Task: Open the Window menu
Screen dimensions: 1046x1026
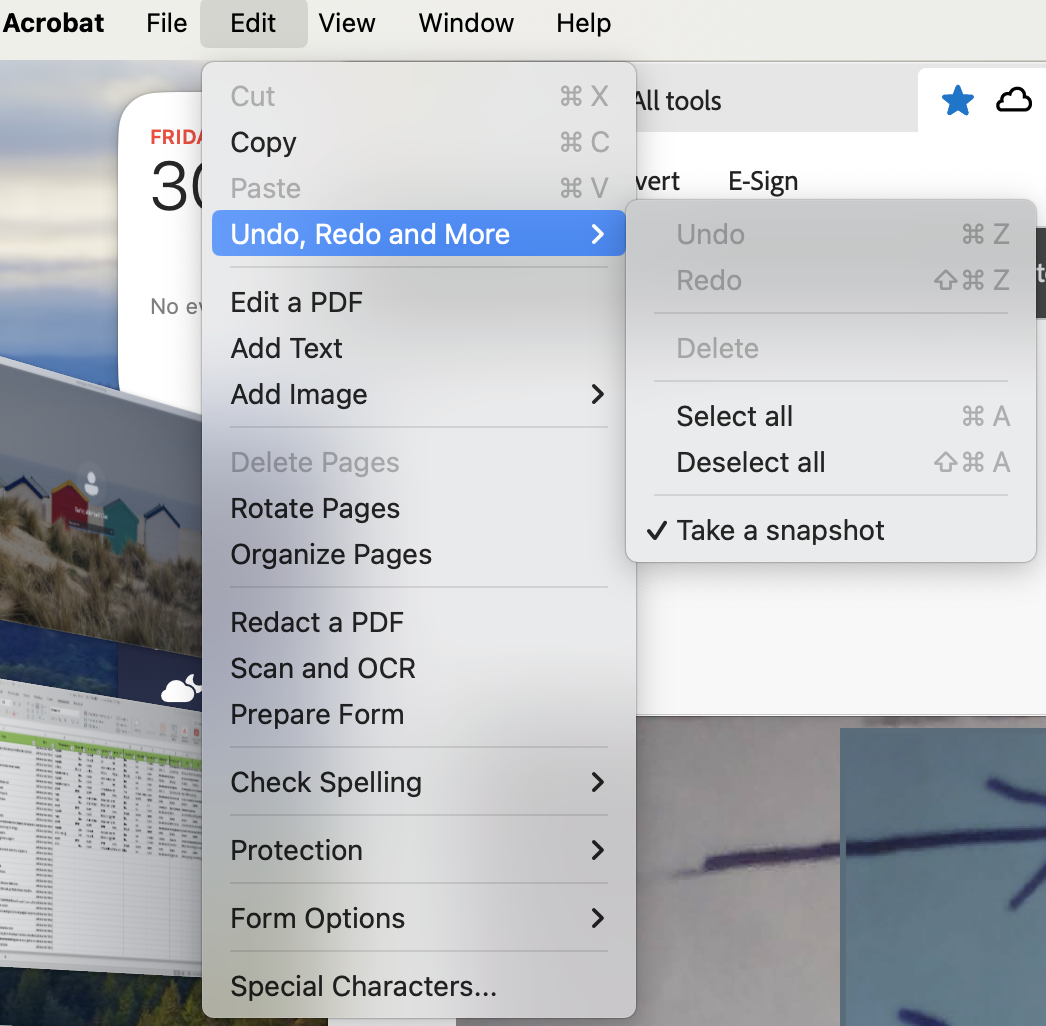Action: coord(465,23)
